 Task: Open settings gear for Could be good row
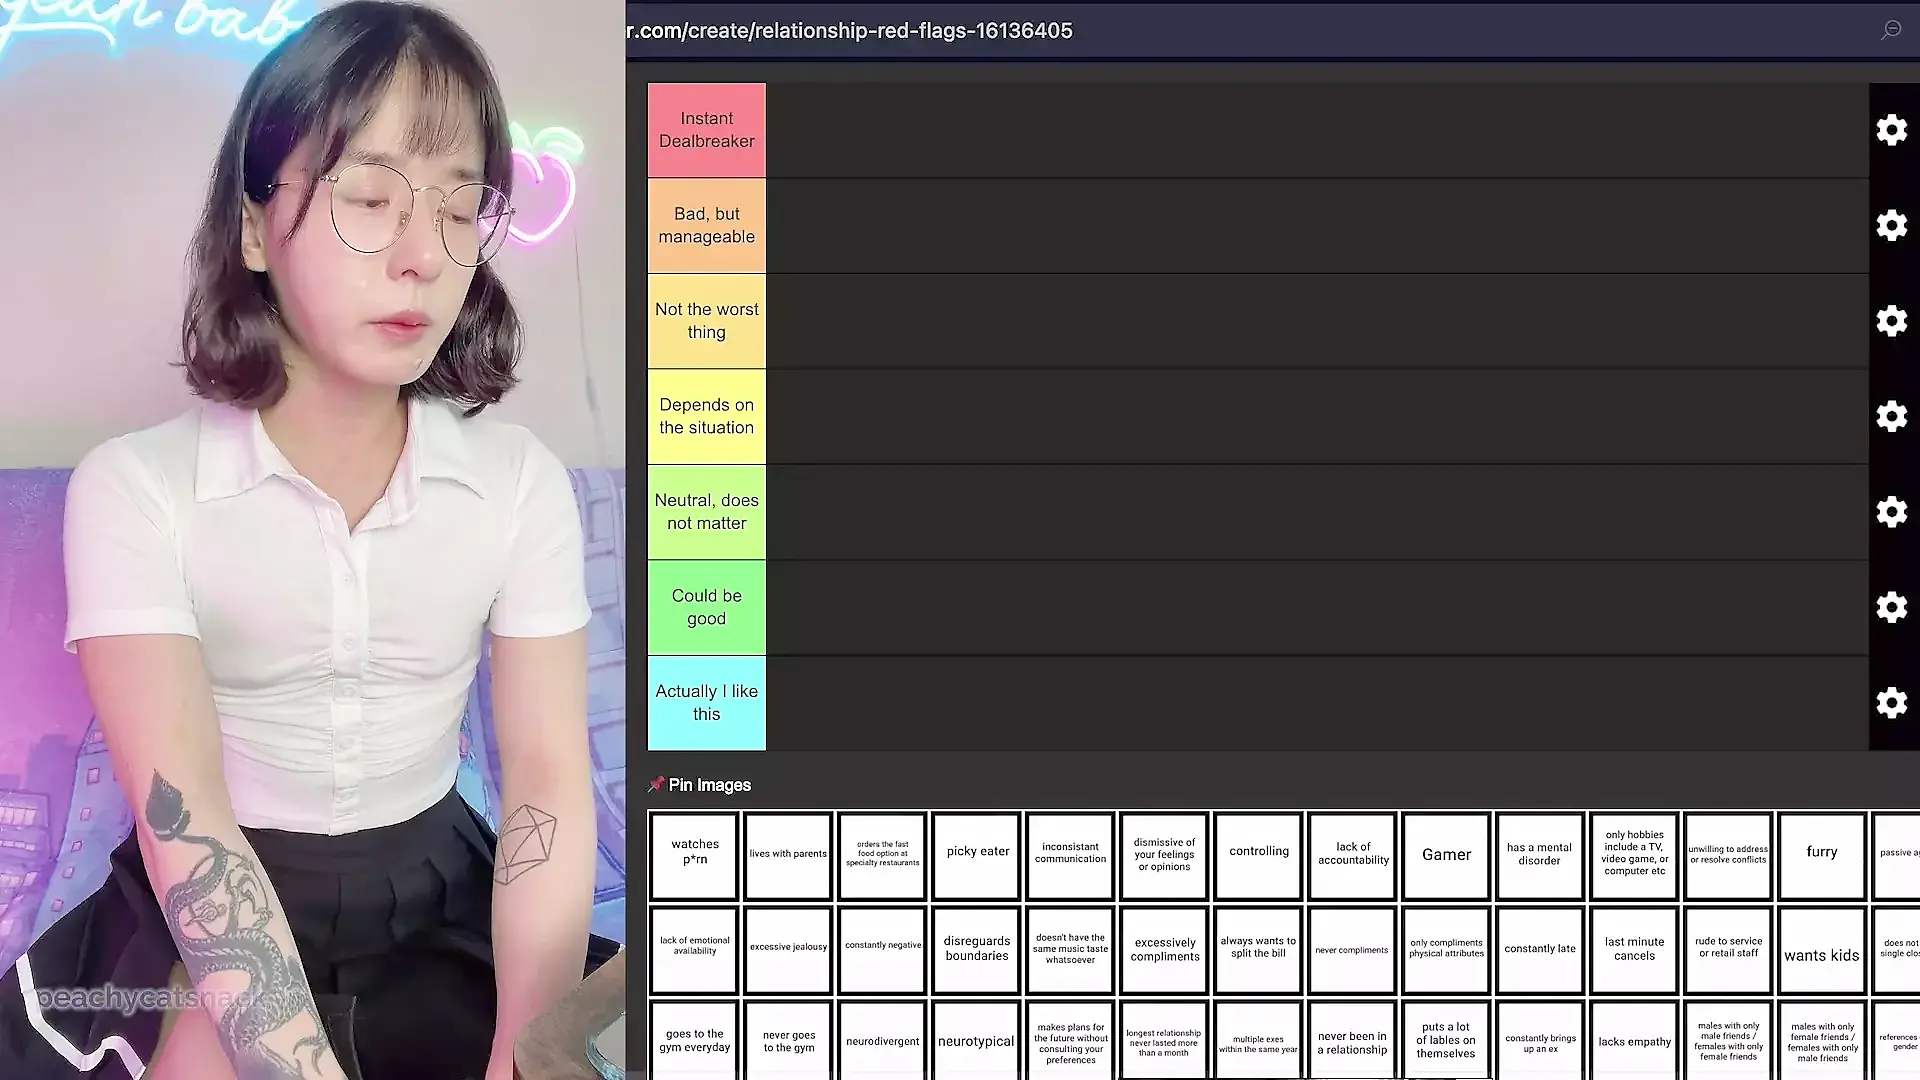pyautogui.click(x=1891, y=607)
